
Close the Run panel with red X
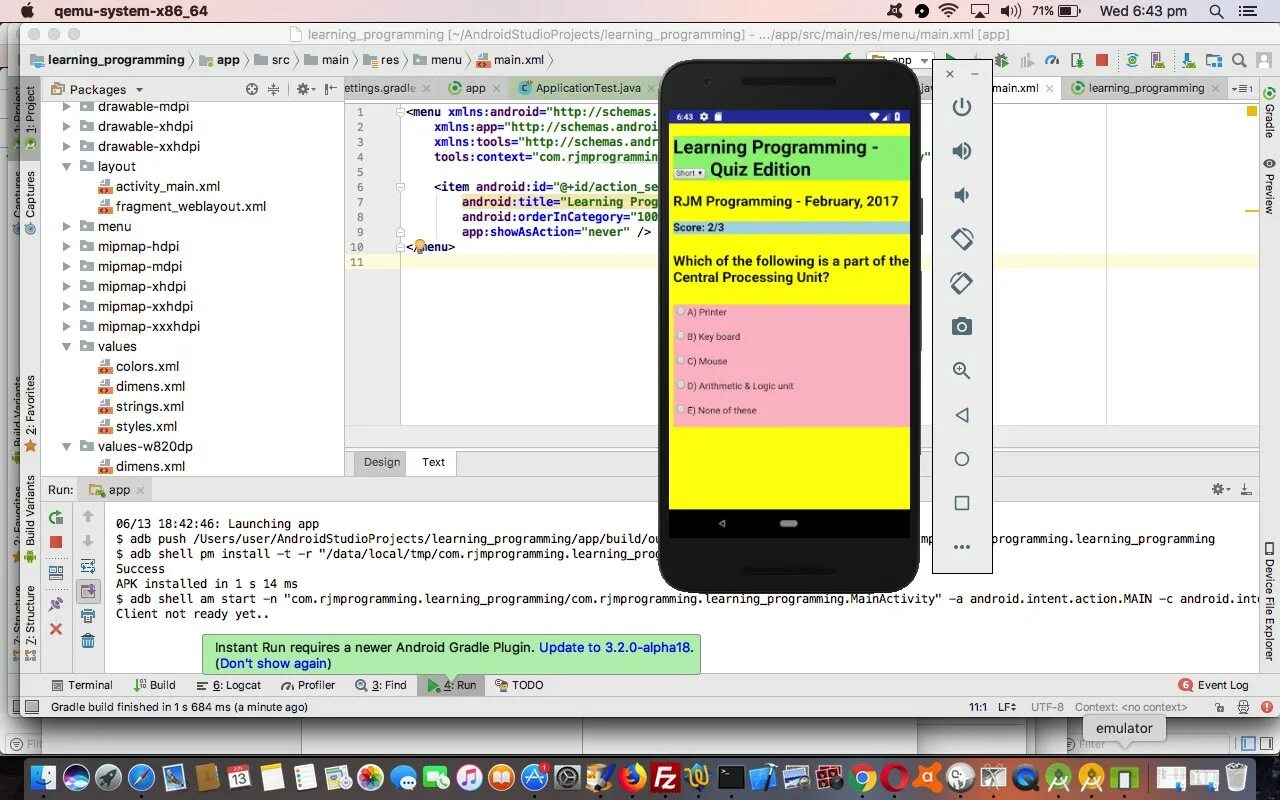56,629
